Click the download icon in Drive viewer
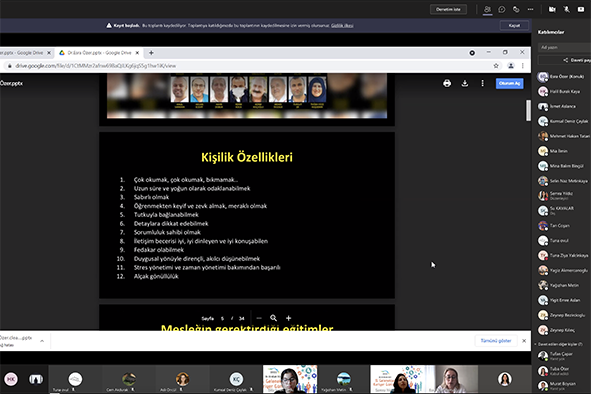The image size is (591, 394). [465, 83]
